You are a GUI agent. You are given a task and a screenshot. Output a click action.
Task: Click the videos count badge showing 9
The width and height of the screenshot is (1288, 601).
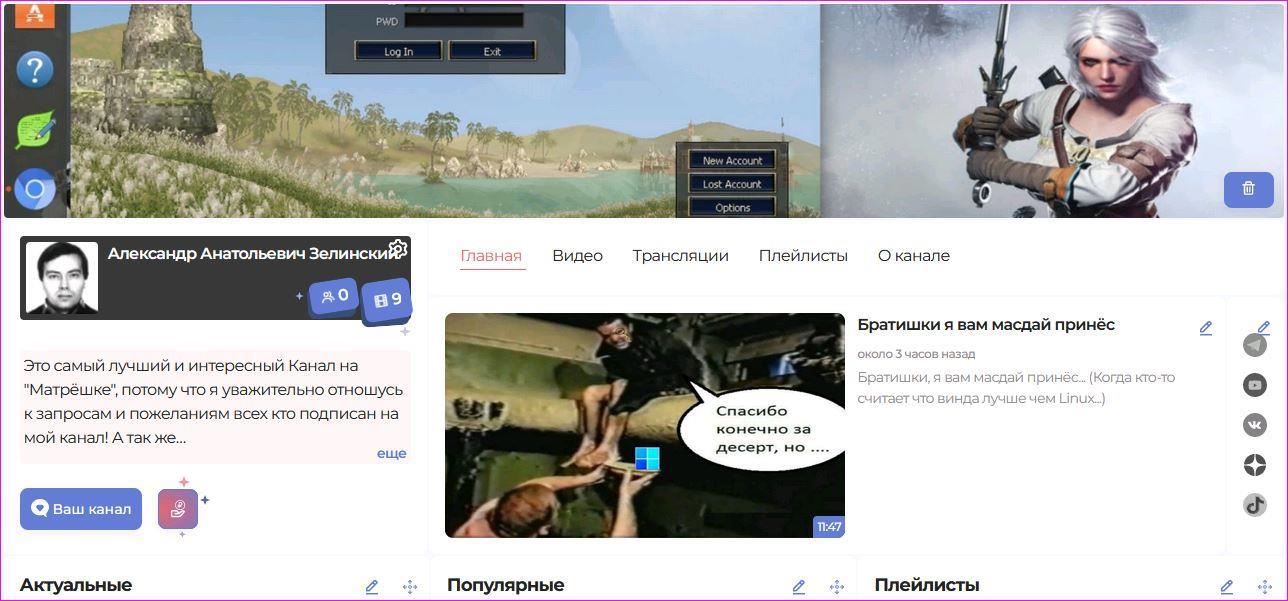coord(387,300)
